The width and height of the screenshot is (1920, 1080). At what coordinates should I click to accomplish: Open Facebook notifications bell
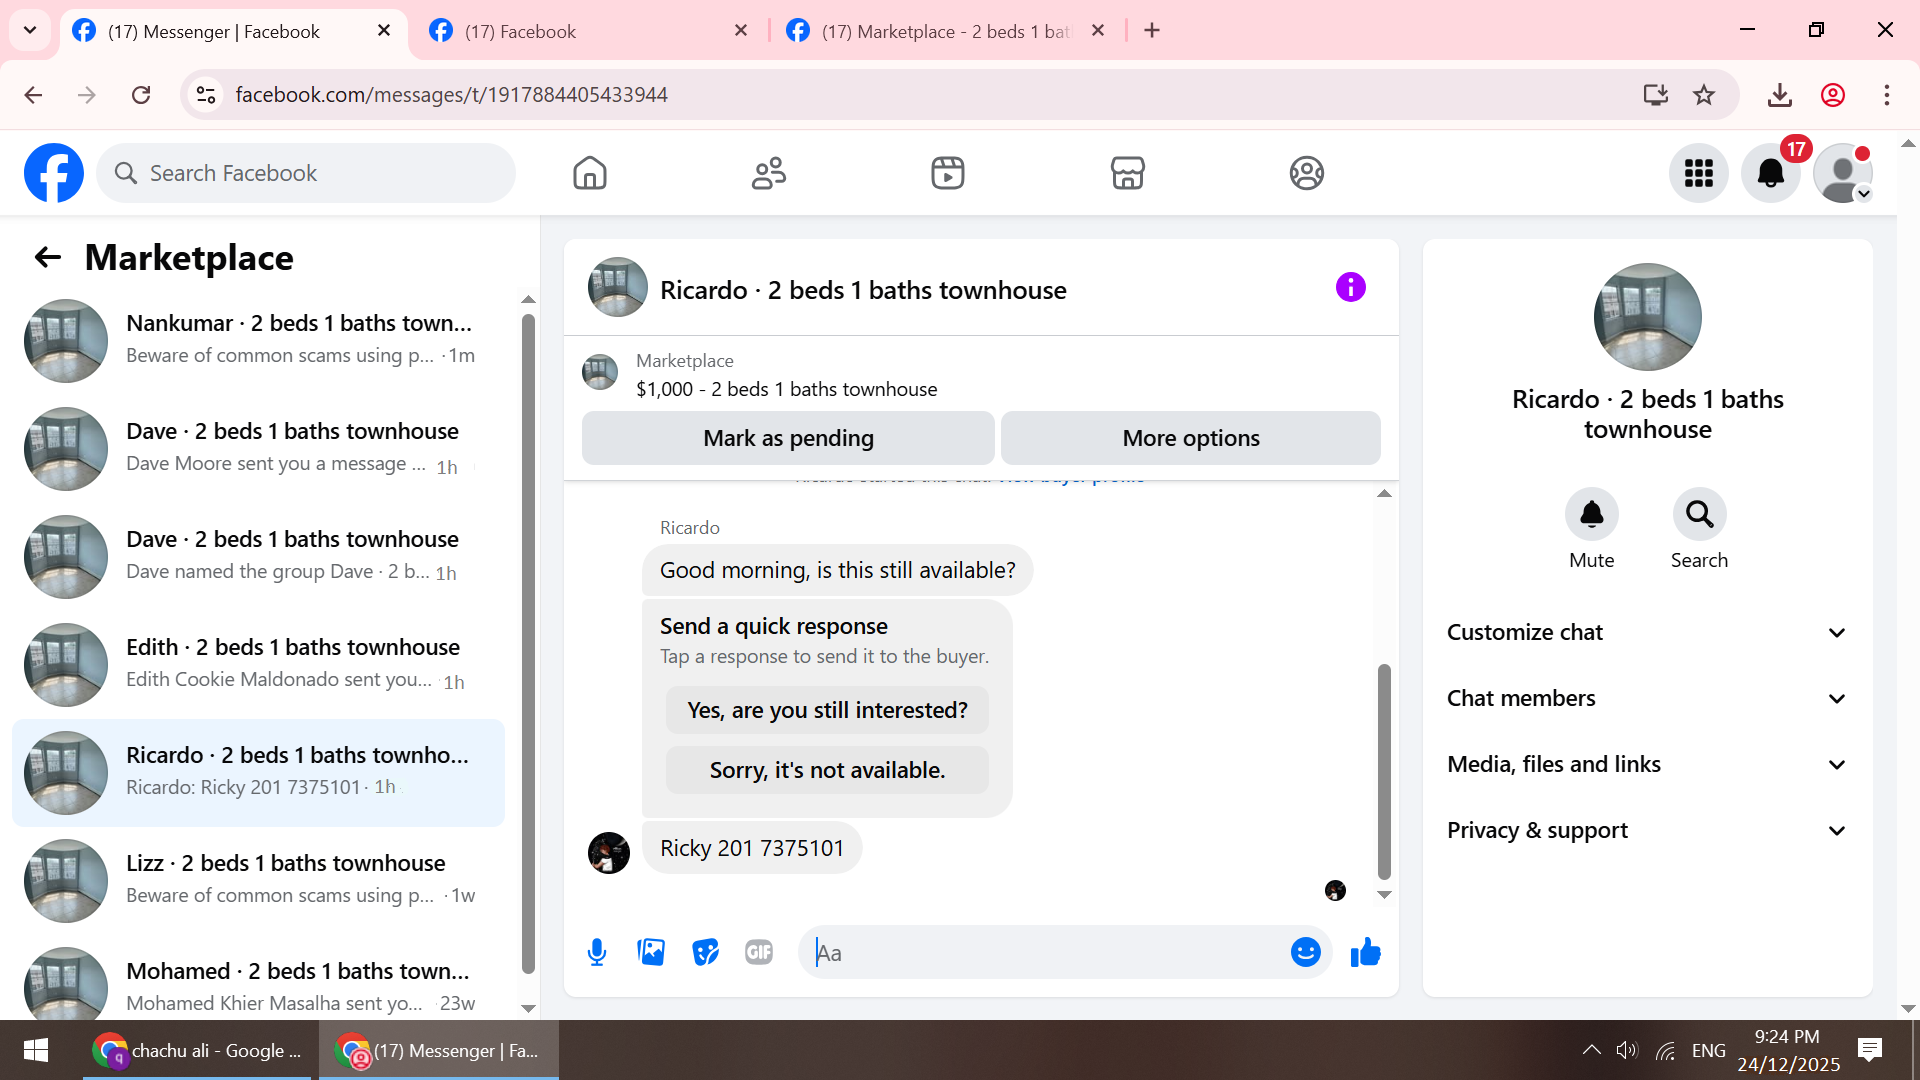1770,173
